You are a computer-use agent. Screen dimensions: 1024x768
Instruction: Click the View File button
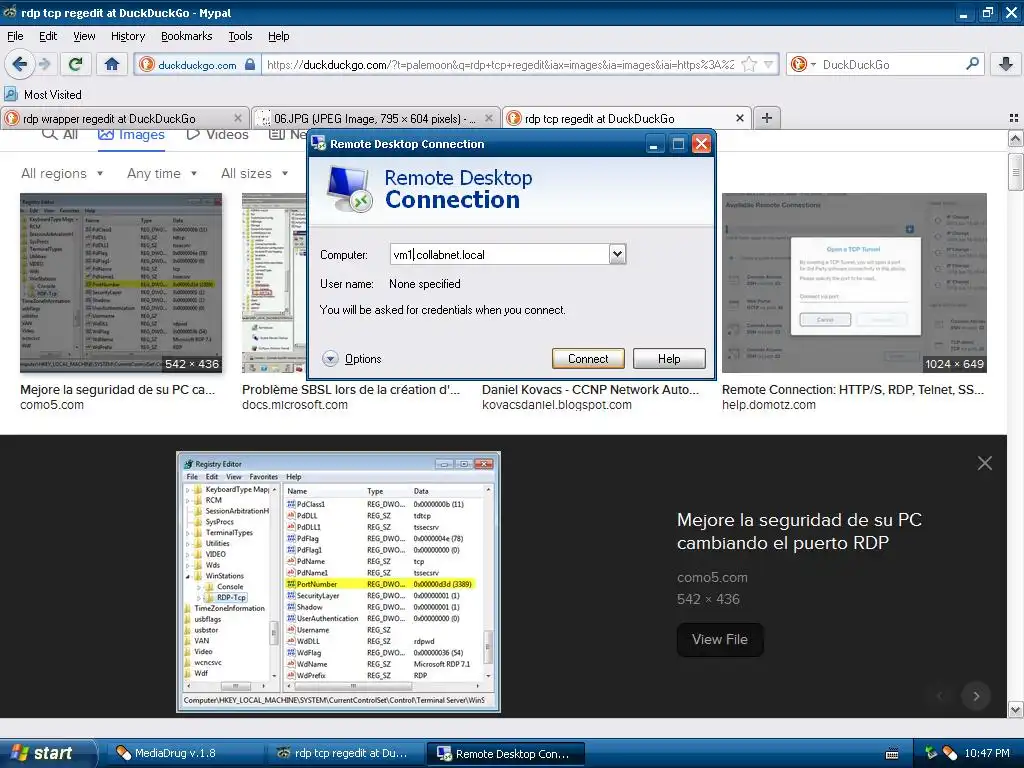coord(720,639)
